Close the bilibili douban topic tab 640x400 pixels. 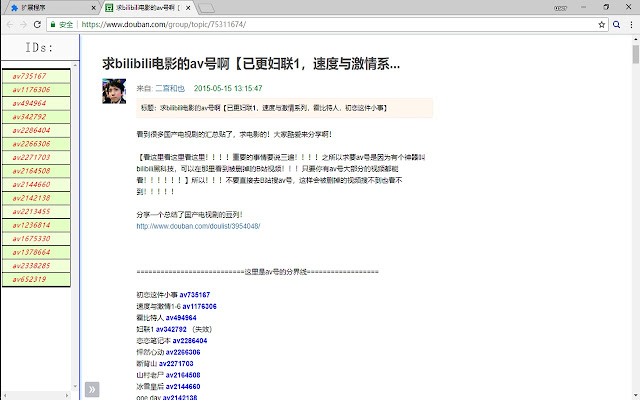[x=188, y=8]
